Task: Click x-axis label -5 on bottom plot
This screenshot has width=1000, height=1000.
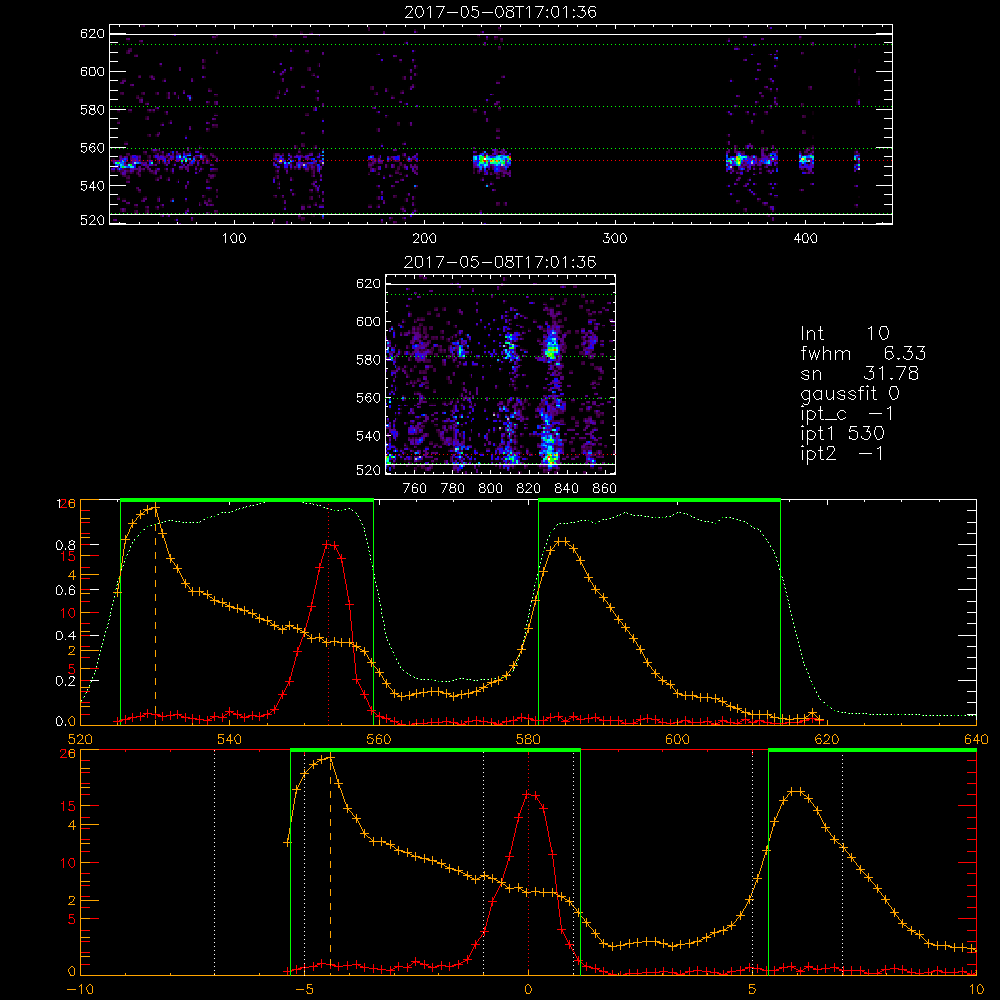Action: pyautogui.click(x=304, y=990)
